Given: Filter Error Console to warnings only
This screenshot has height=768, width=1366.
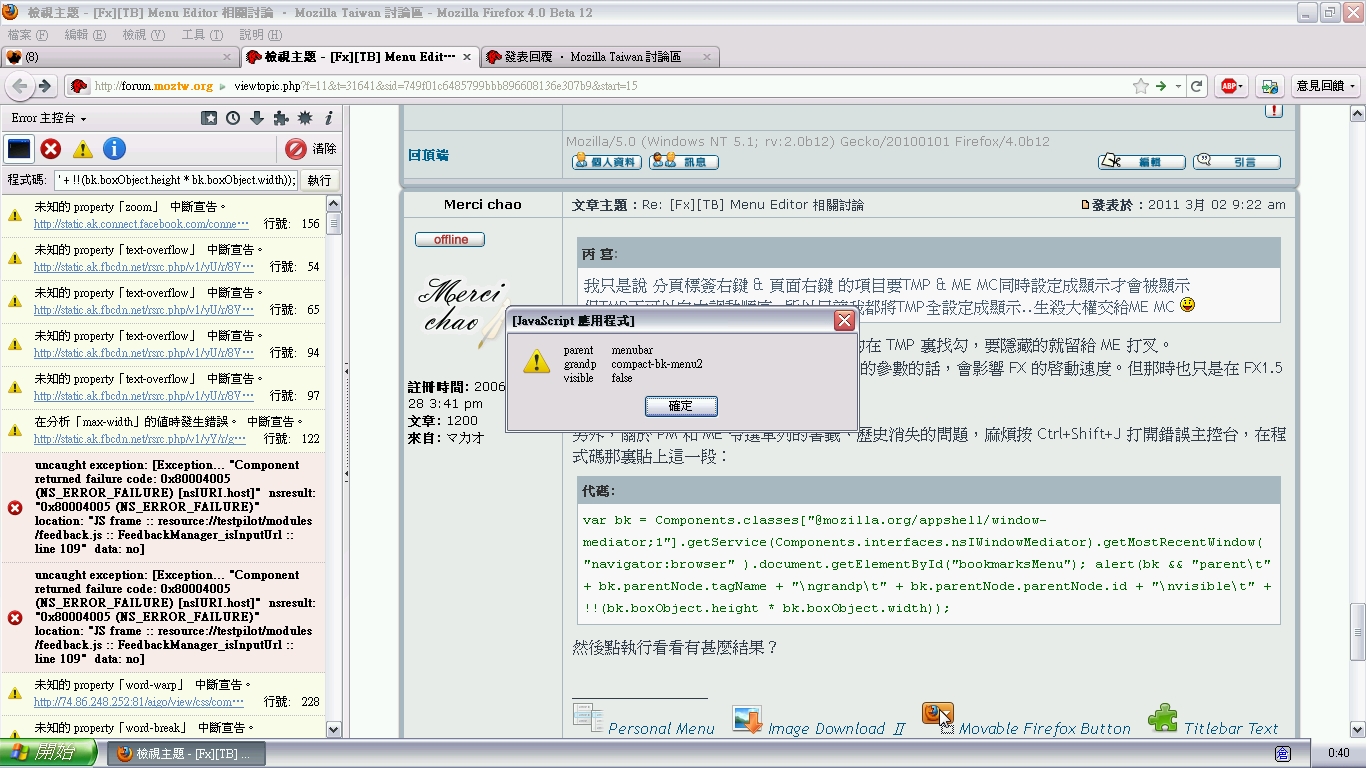Looking at the screenshot, I should [83, 149].
